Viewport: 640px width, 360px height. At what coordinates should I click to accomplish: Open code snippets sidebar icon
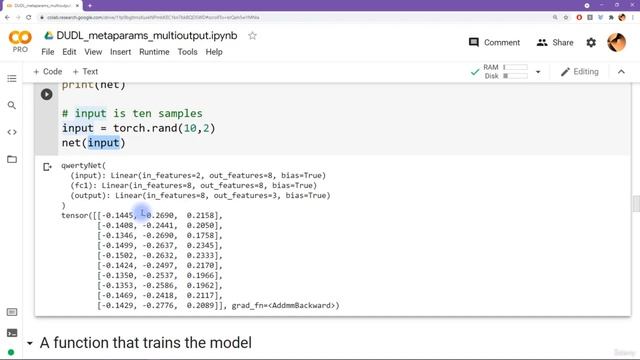pos(12,132)
